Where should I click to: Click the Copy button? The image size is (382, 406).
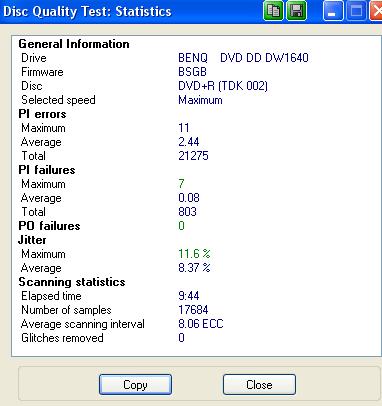point(135,385)
